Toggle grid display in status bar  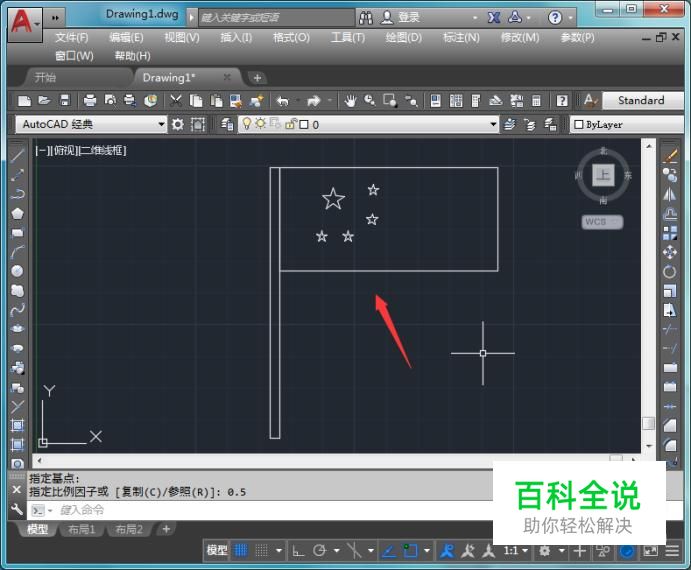click(241, 551)
